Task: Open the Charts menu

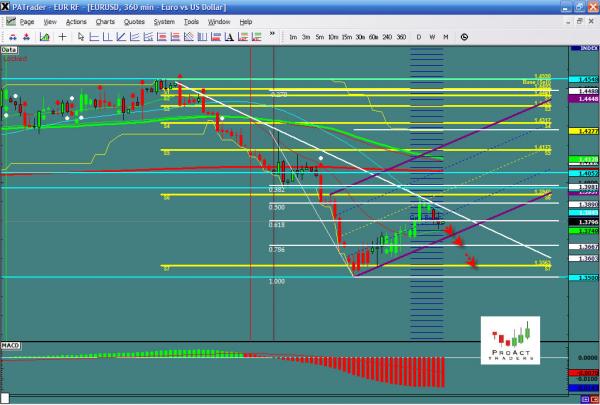Action: click(x=105, y=21)
